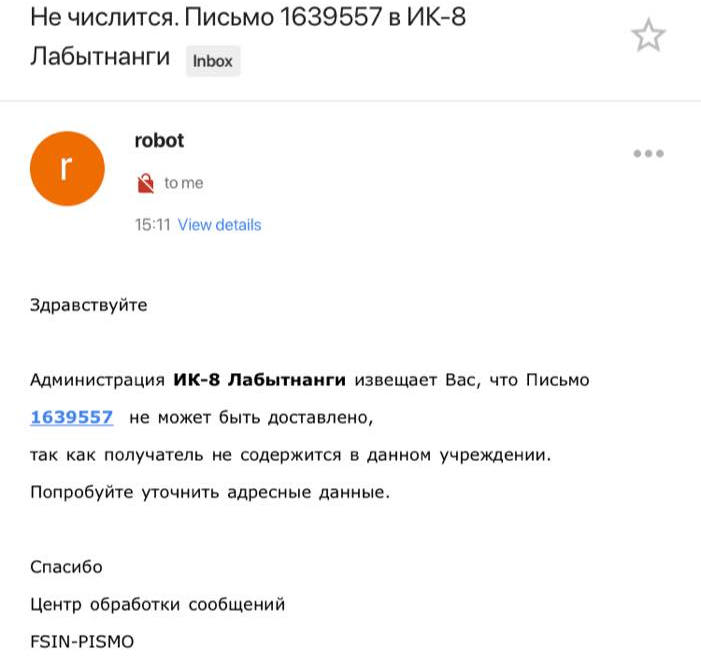This screenshot has width=701, height=661.
Task: Tap the line 'так как получатель не содержится'
Action: click(x=291, y=455)
